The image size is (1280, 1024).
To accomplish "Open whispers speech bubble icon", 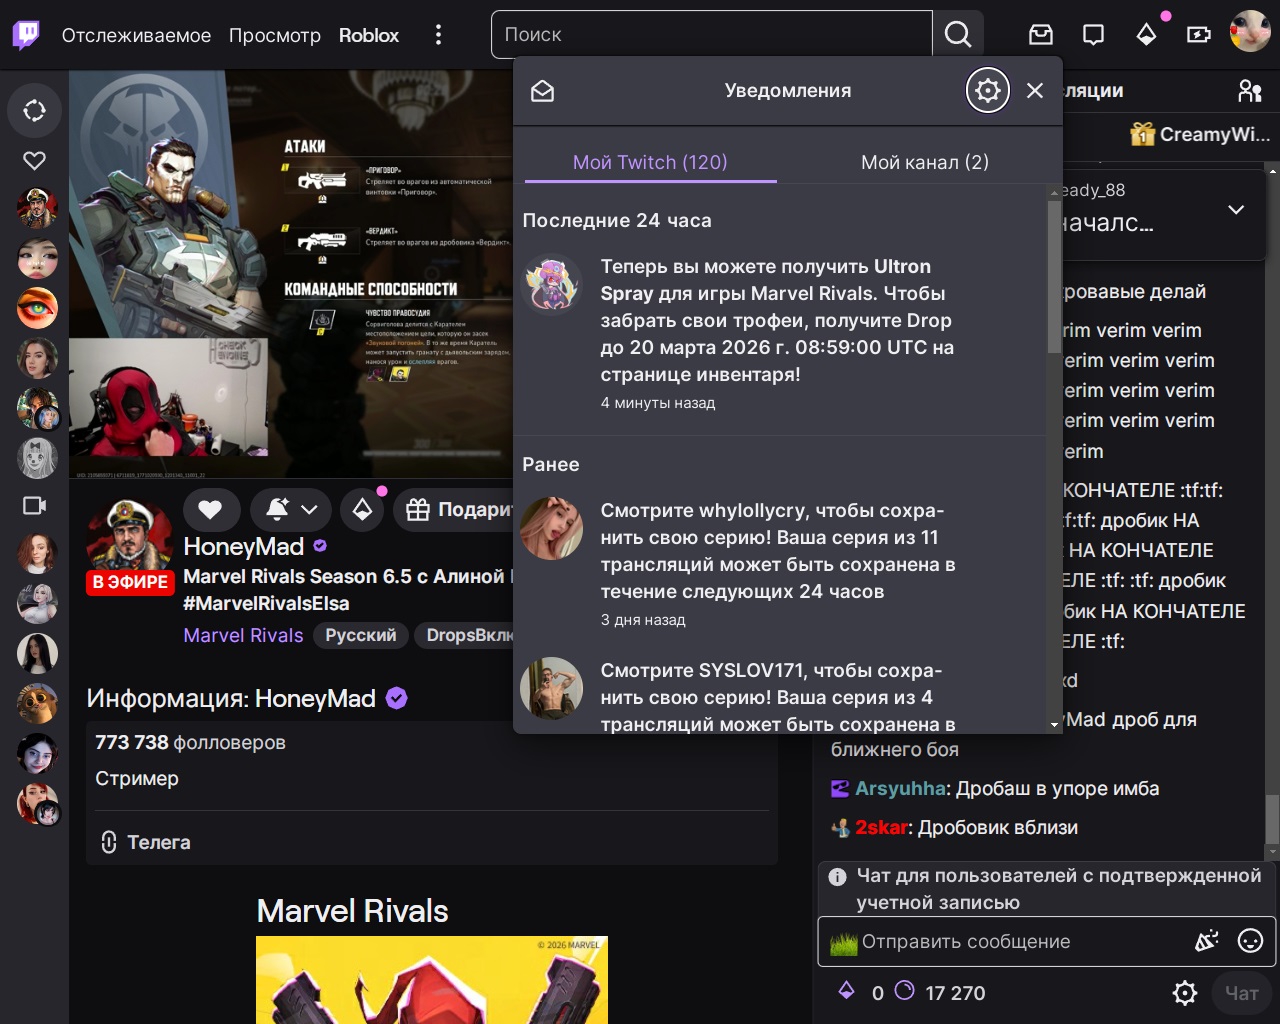I will coord(1093,35).
